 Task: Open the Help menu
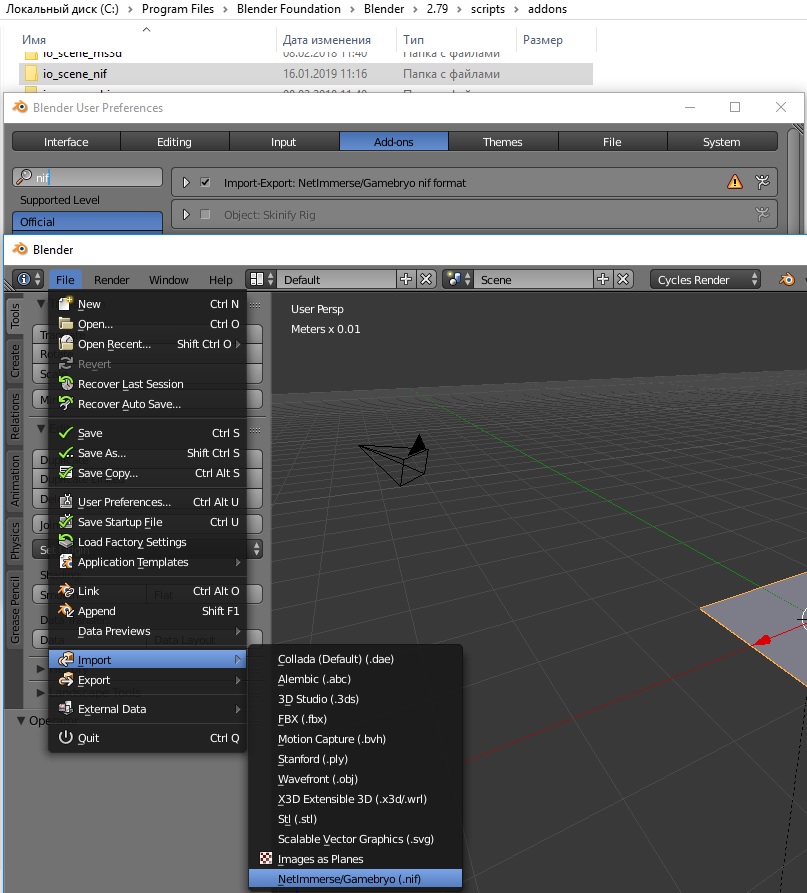pos(220,280)
